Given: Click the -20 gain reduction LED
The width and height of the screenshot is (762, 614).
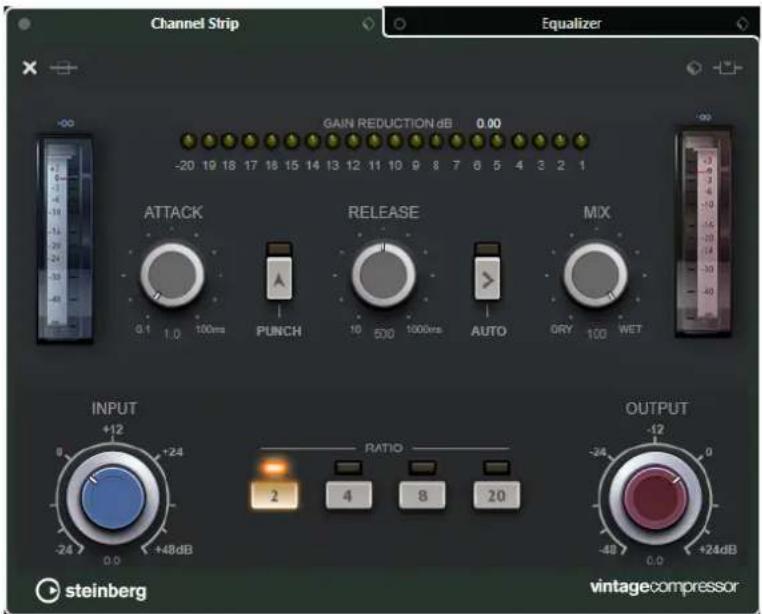Looking at the screenshot, I should [188, 141].
